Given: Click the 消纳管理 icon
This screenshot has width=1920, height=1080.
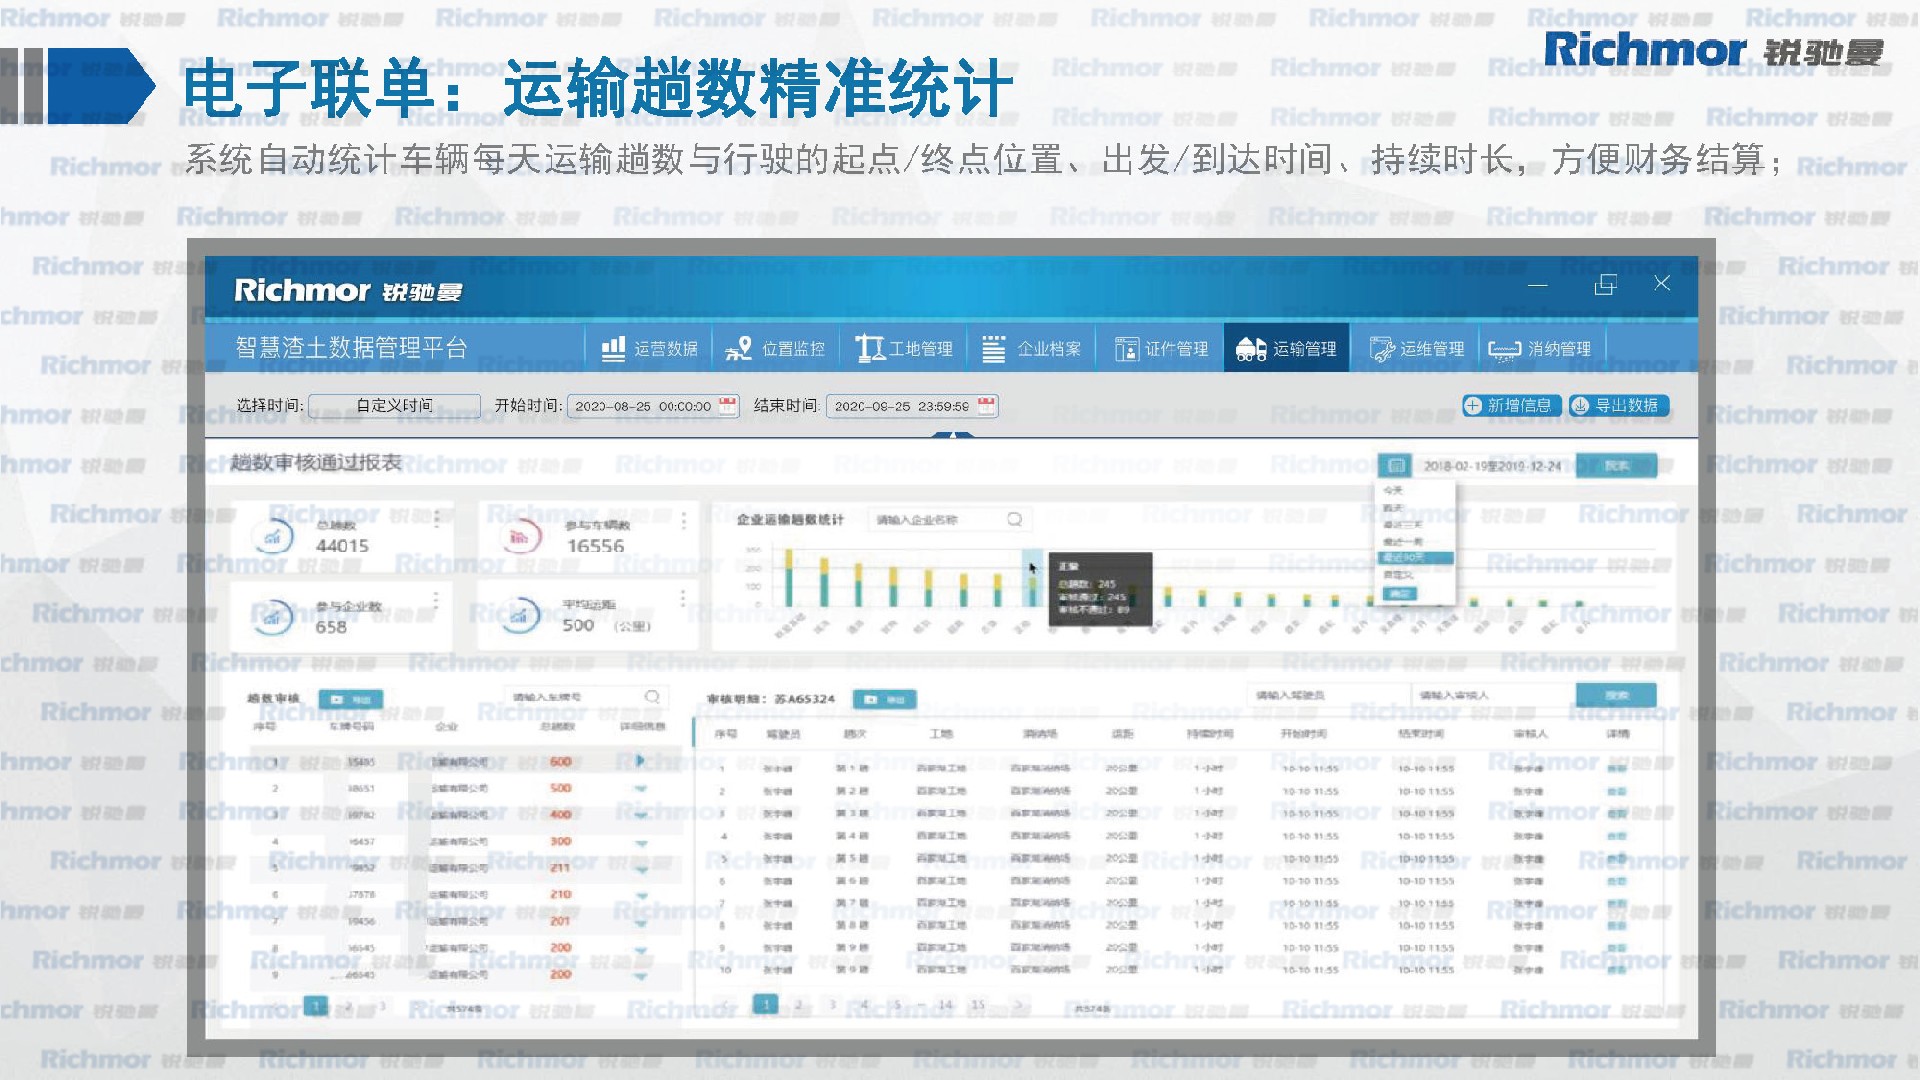Looking at the screenshot, I should coord(1504,349).
